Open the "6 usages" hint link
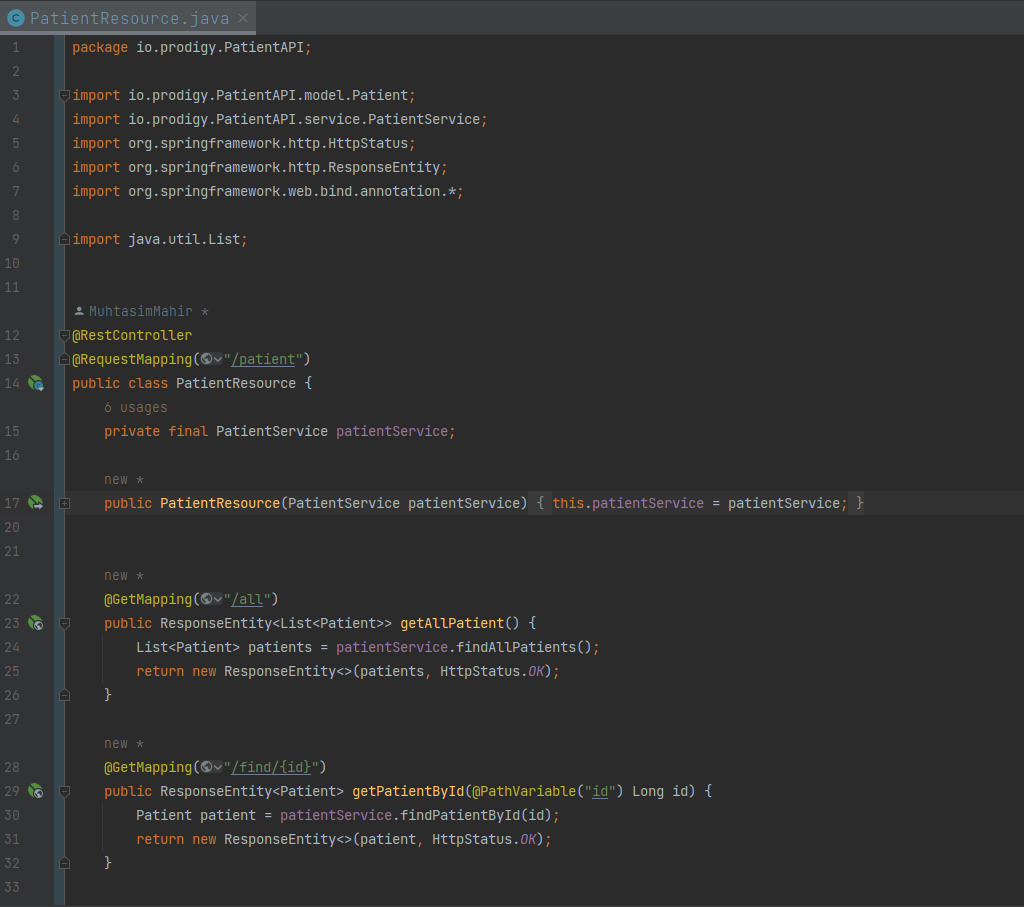This screenshot has height=907, width=1024. click(136, 407)
